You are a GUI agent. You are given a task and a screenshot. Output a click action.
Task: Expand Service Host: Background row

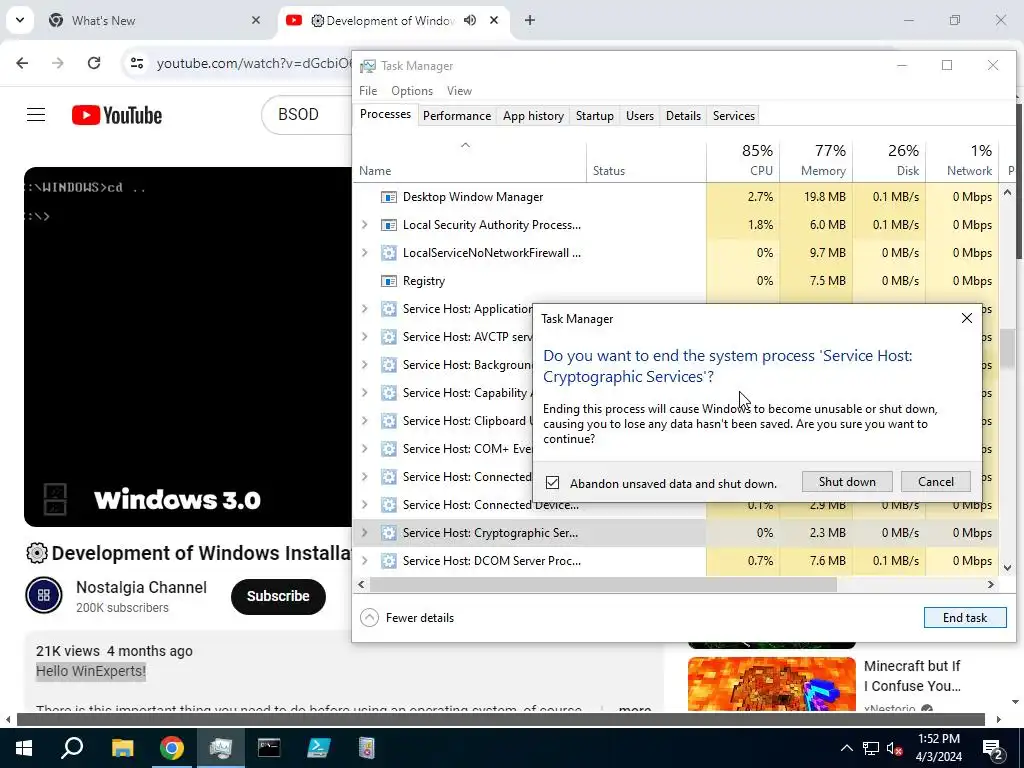point(364,364)
